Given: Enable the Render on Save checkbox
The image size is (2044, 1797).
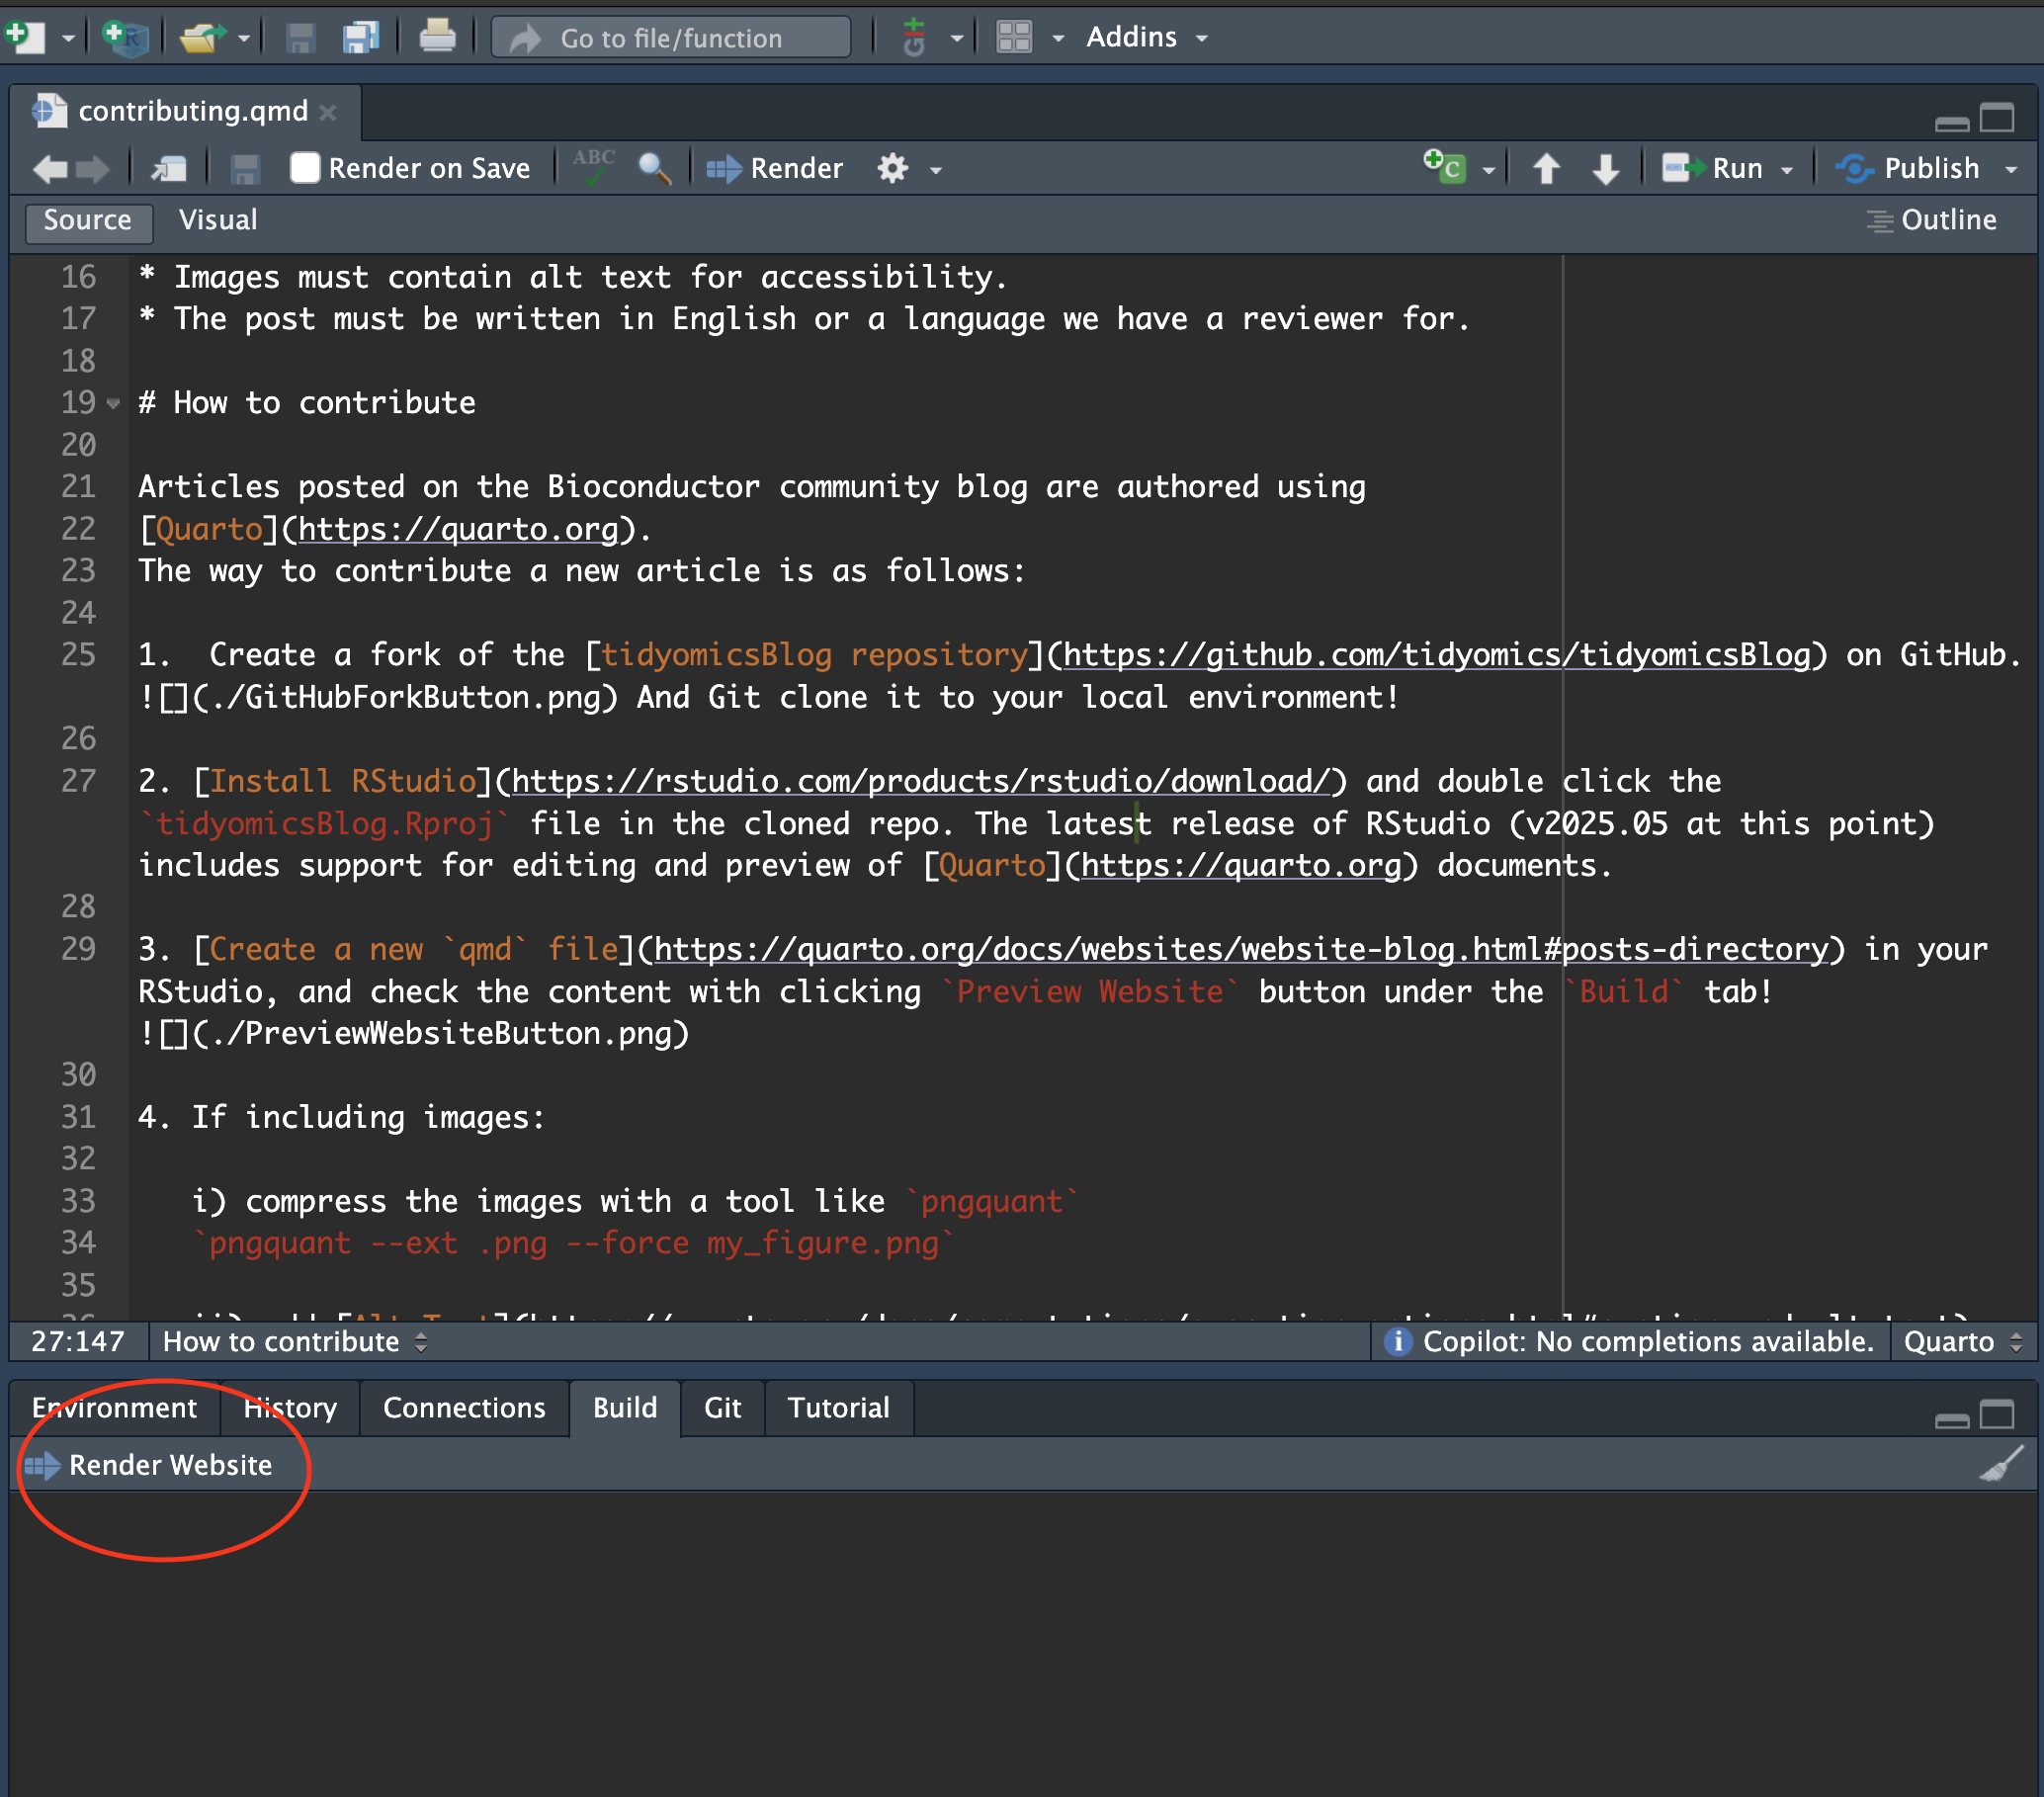Looking at the screenshot, I should (304, 168).
